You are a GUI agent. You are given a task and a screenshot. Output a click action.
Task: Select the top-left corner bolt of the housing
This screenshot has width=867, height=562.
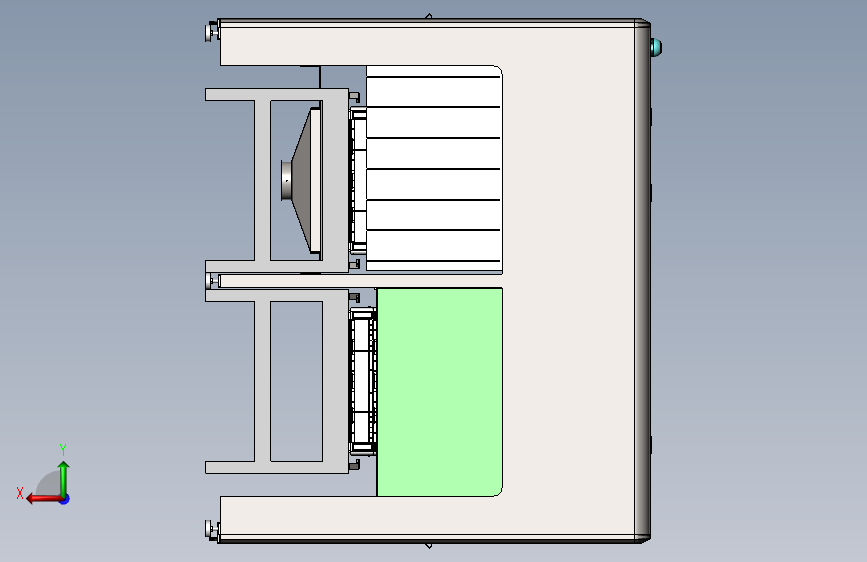(x=212, y=31)
